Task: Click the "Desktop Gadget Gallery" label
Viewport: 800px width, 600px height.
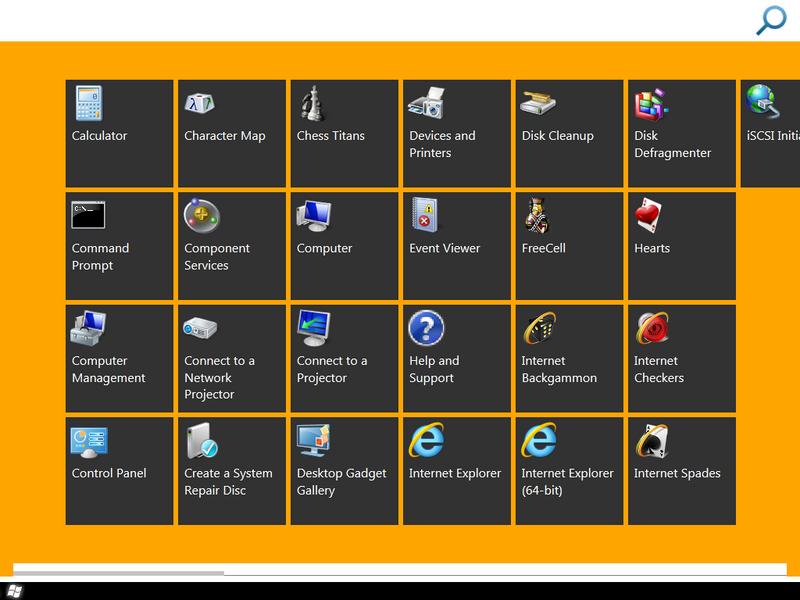Action: (341, 482)
